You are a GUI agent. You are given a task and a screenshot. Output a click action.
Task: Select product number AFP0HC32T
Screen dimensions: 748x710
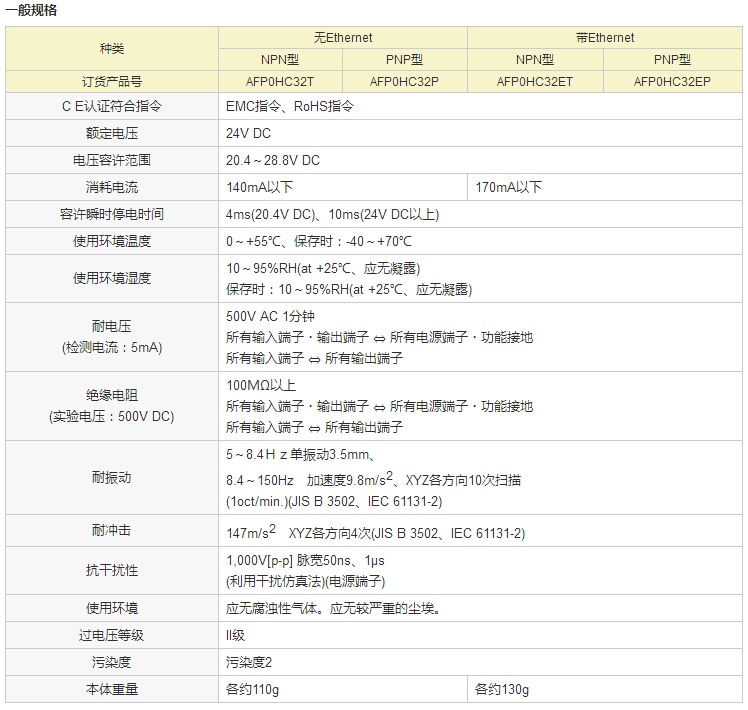[280, 82]
